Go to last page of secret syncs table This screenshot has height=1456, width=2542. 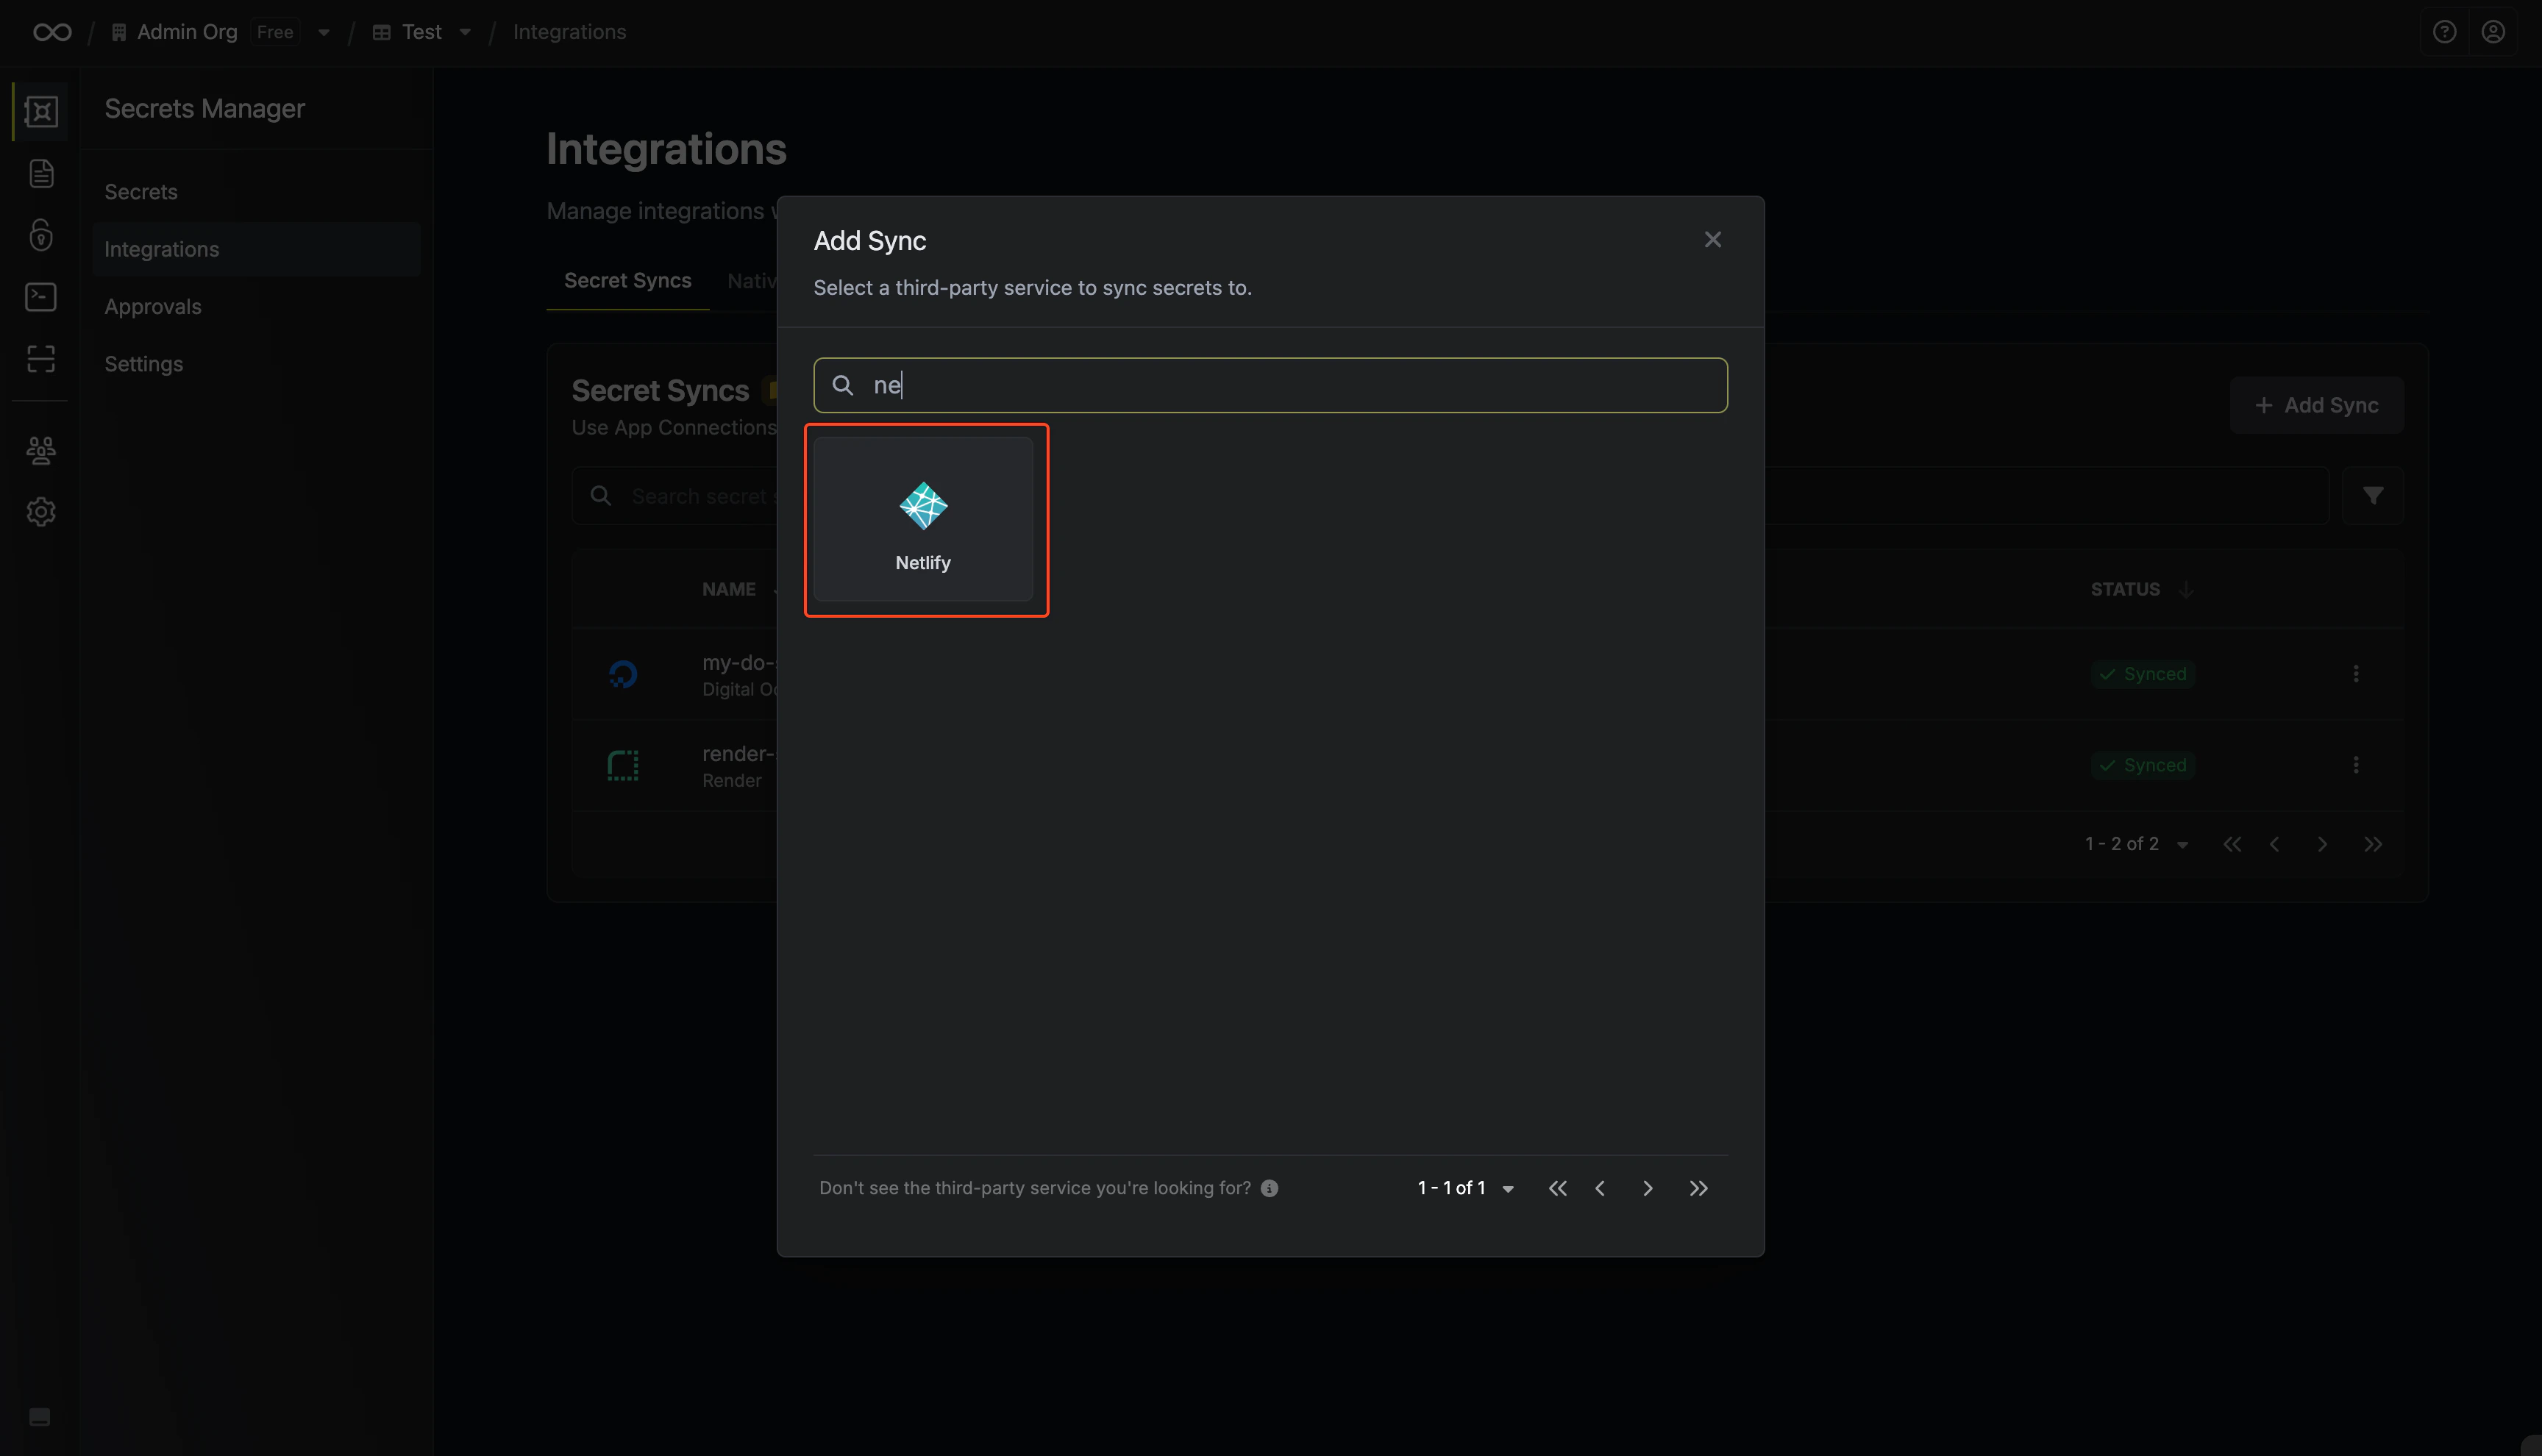pyautogui.click(x=2372, y=844)
